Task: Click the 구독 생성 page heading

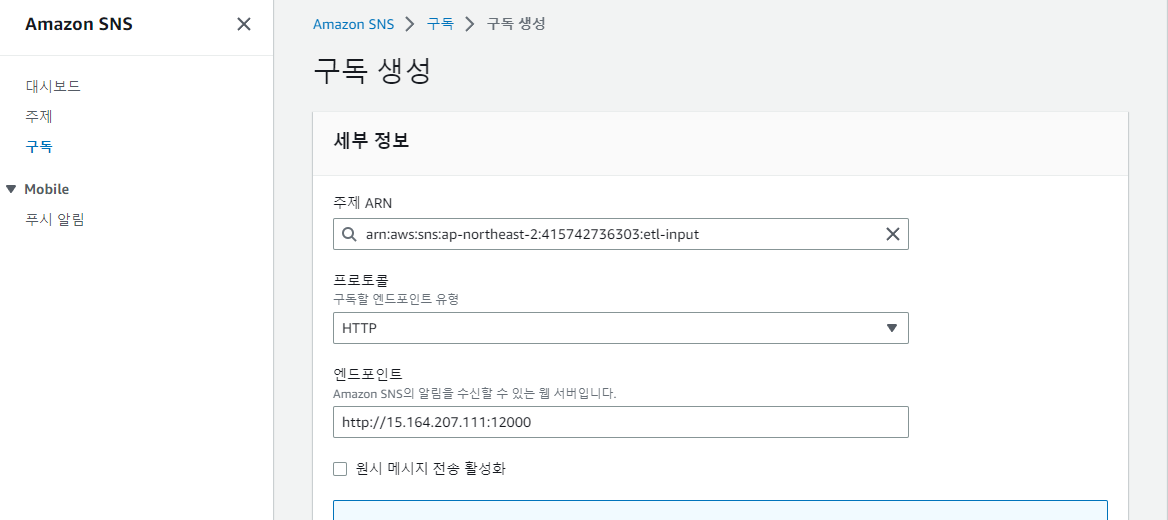Action: pyautogui.click(x=372, y=71)
